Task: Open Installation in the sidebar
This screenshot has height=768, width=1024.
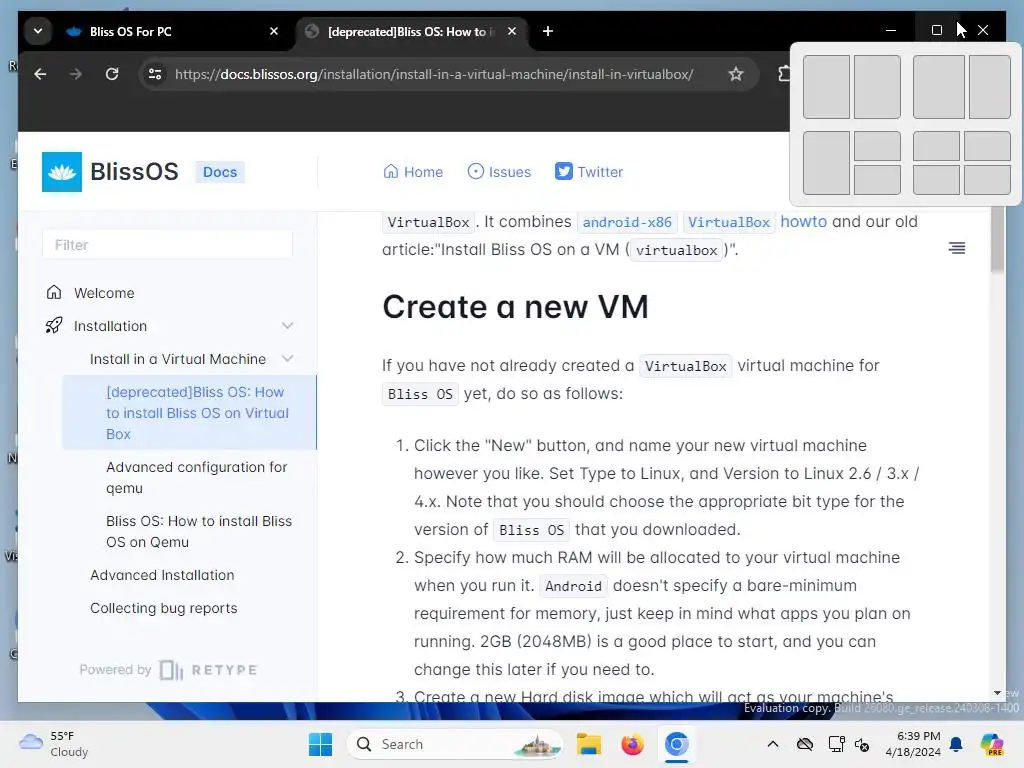Action: pos(110,326)
